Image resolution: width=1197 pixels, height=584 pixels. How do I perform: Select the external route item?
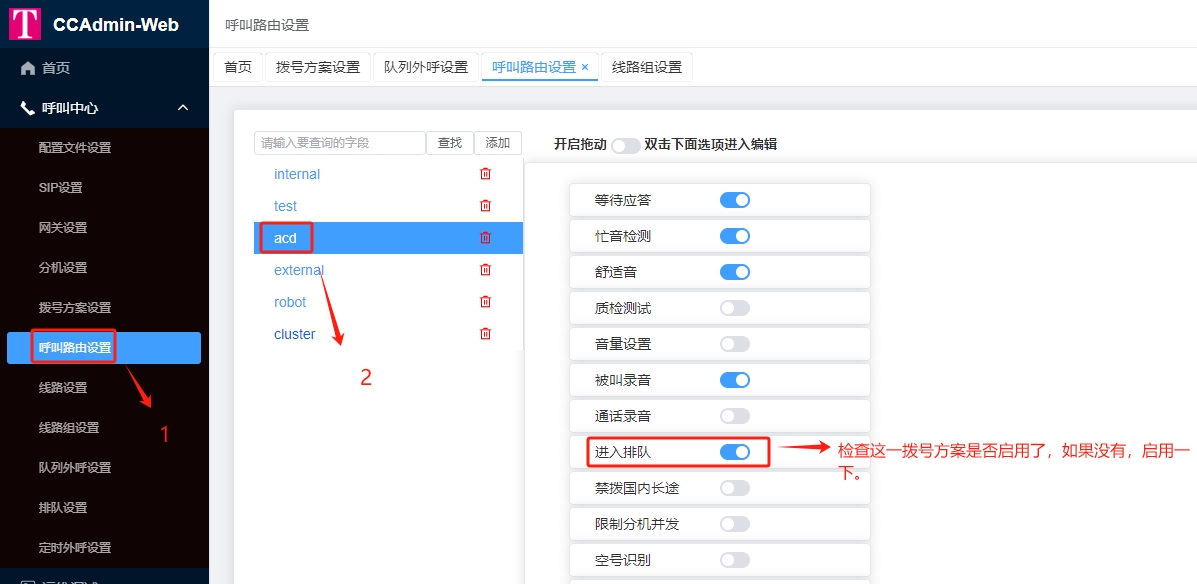299,270
